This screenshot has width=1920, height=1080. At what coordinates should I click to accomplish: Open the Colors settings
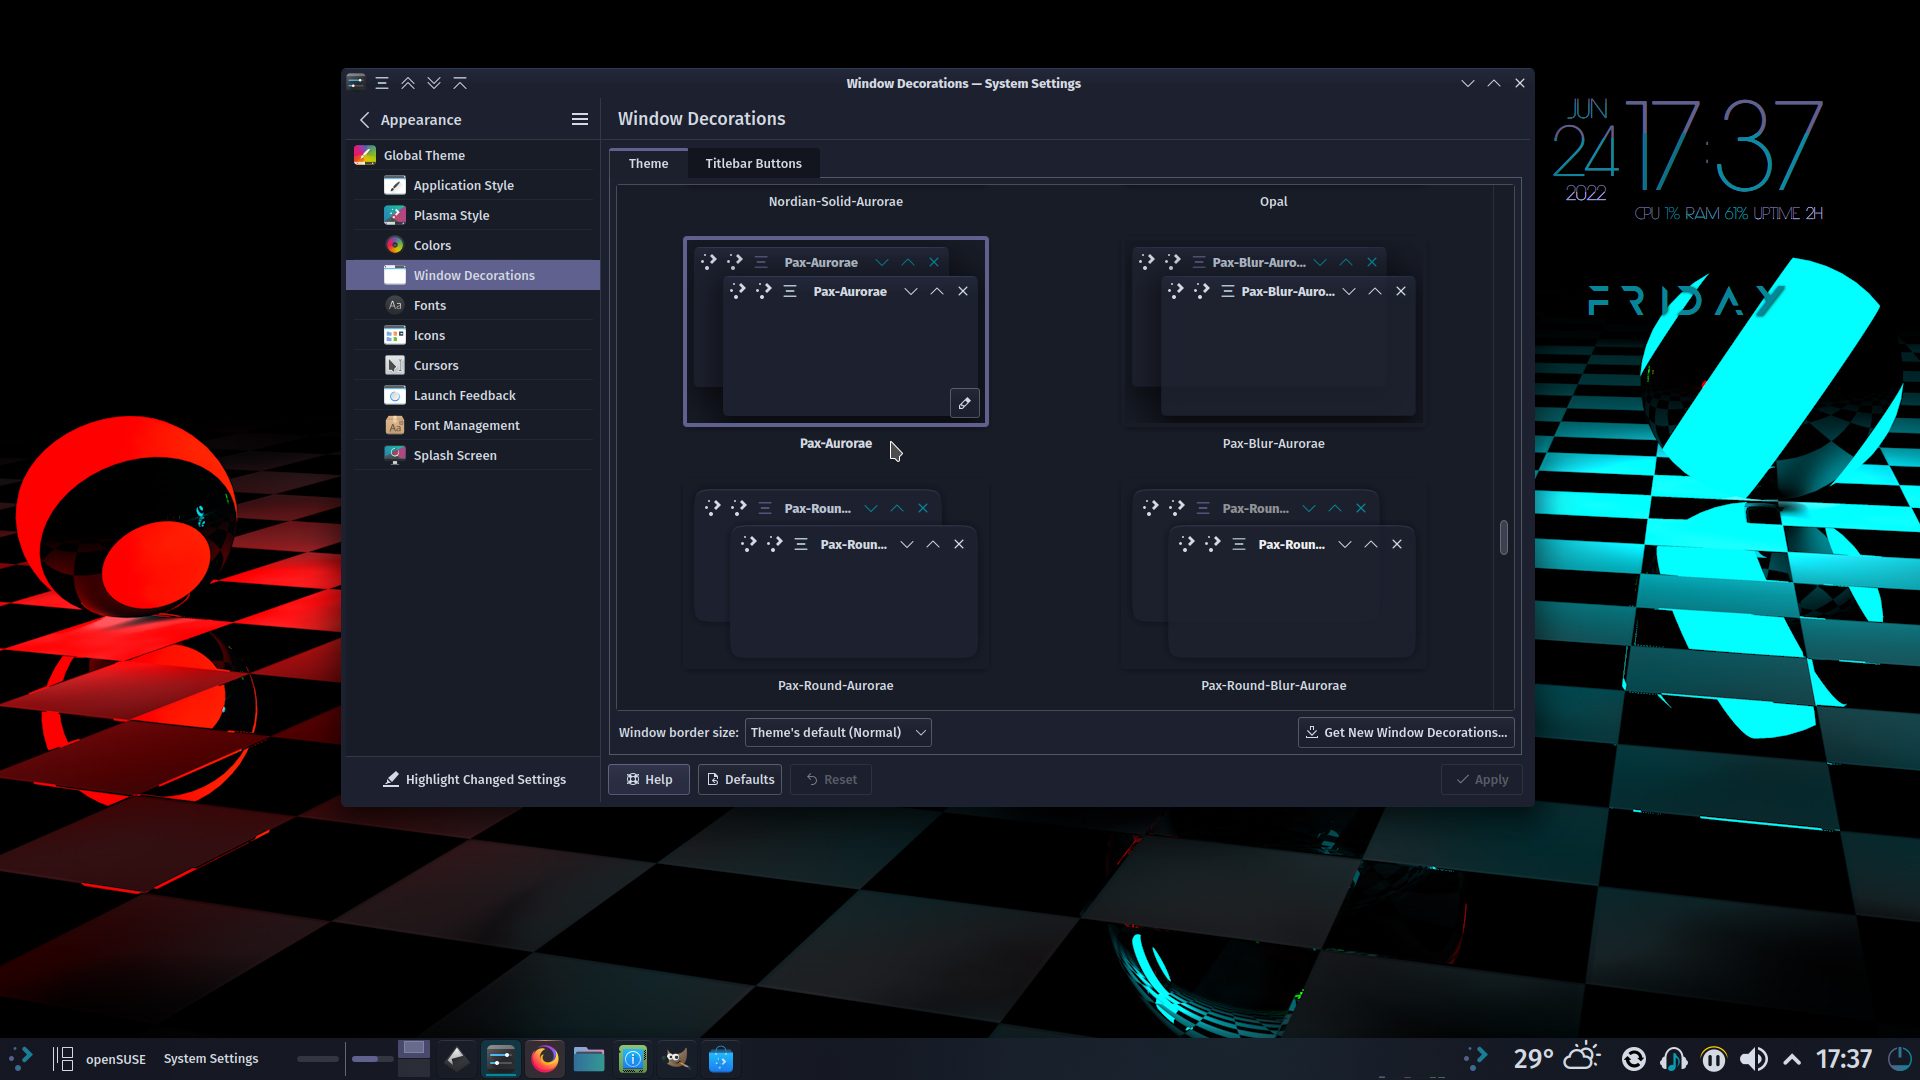pos(473,245)
